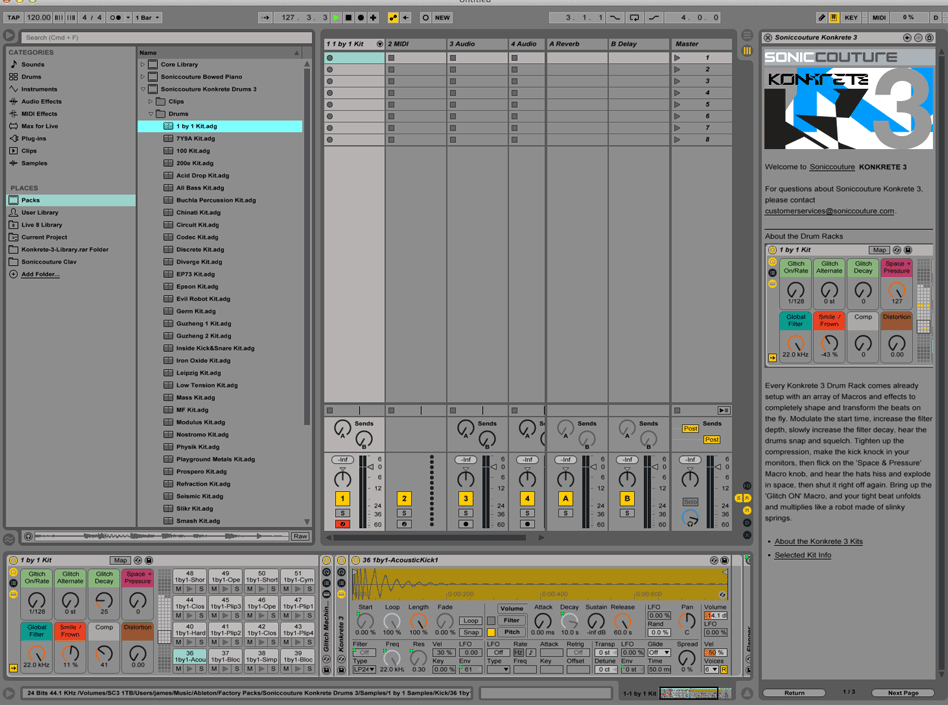Select Acid Drop Kit.adg file

203,175
